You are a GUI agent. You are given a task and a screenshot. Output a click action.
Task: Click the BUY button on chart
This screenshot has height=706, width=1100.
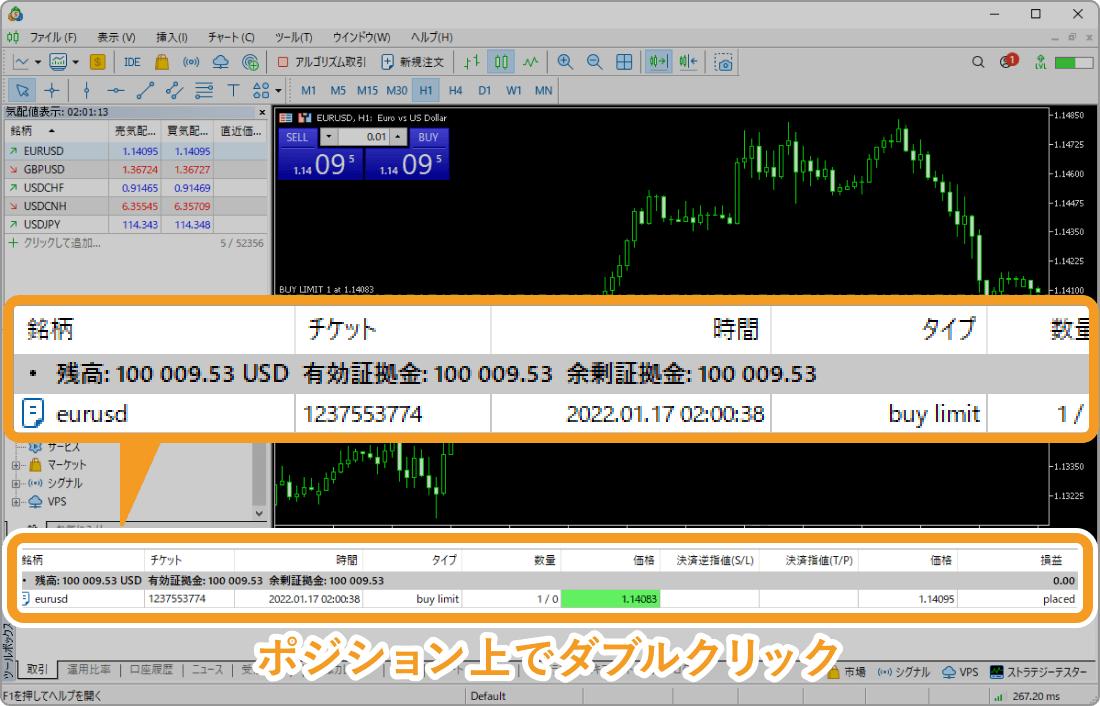tap(428, 137)
